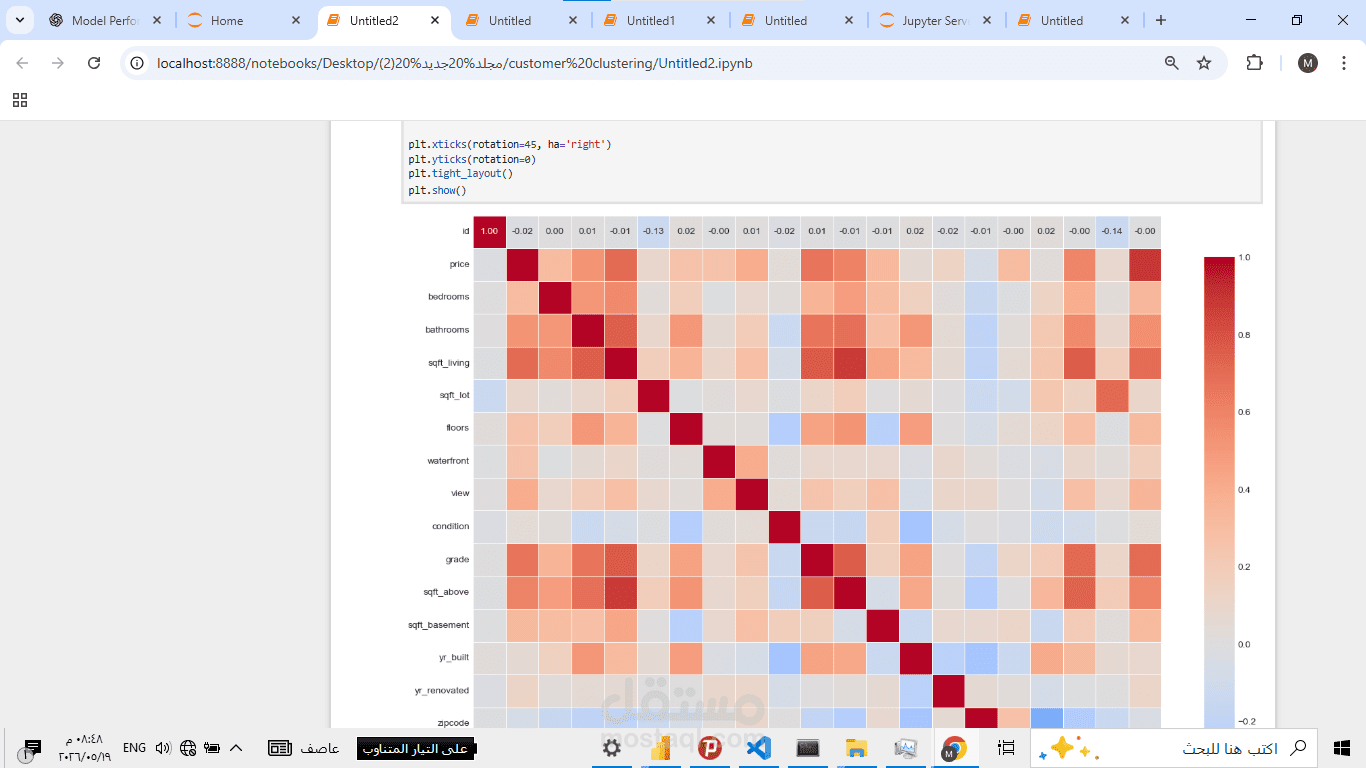Viewport: 1366px width, 768px height.
Task: Open the zoom magnifier in the address bar
Action: point(1172,63)
